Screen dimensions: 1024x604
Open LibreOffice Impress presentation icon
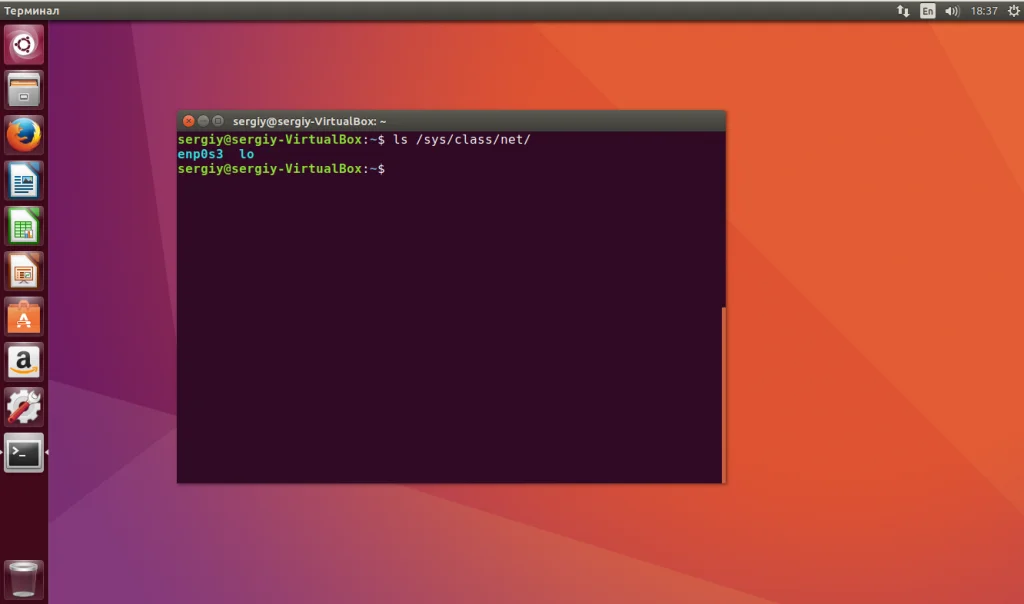pos(24,271)
